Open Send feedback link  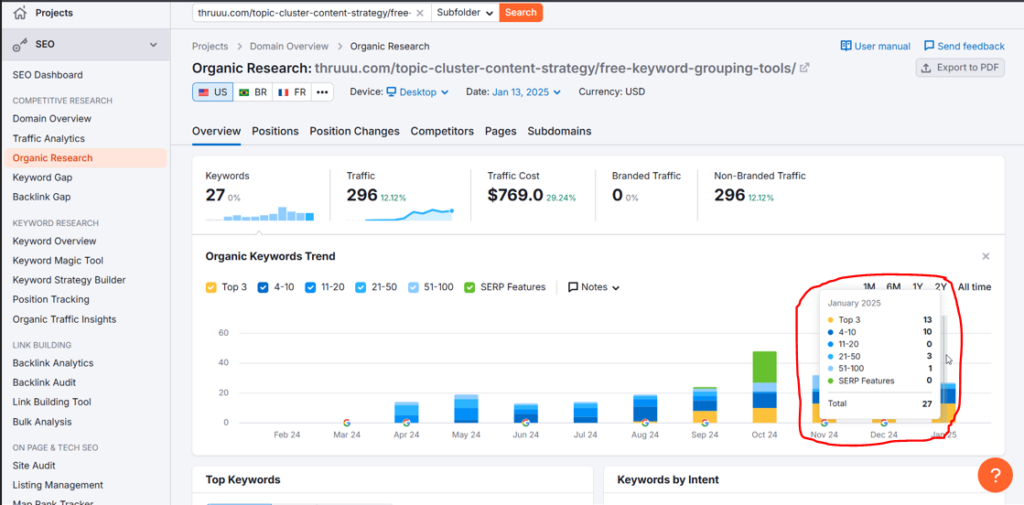964,46
